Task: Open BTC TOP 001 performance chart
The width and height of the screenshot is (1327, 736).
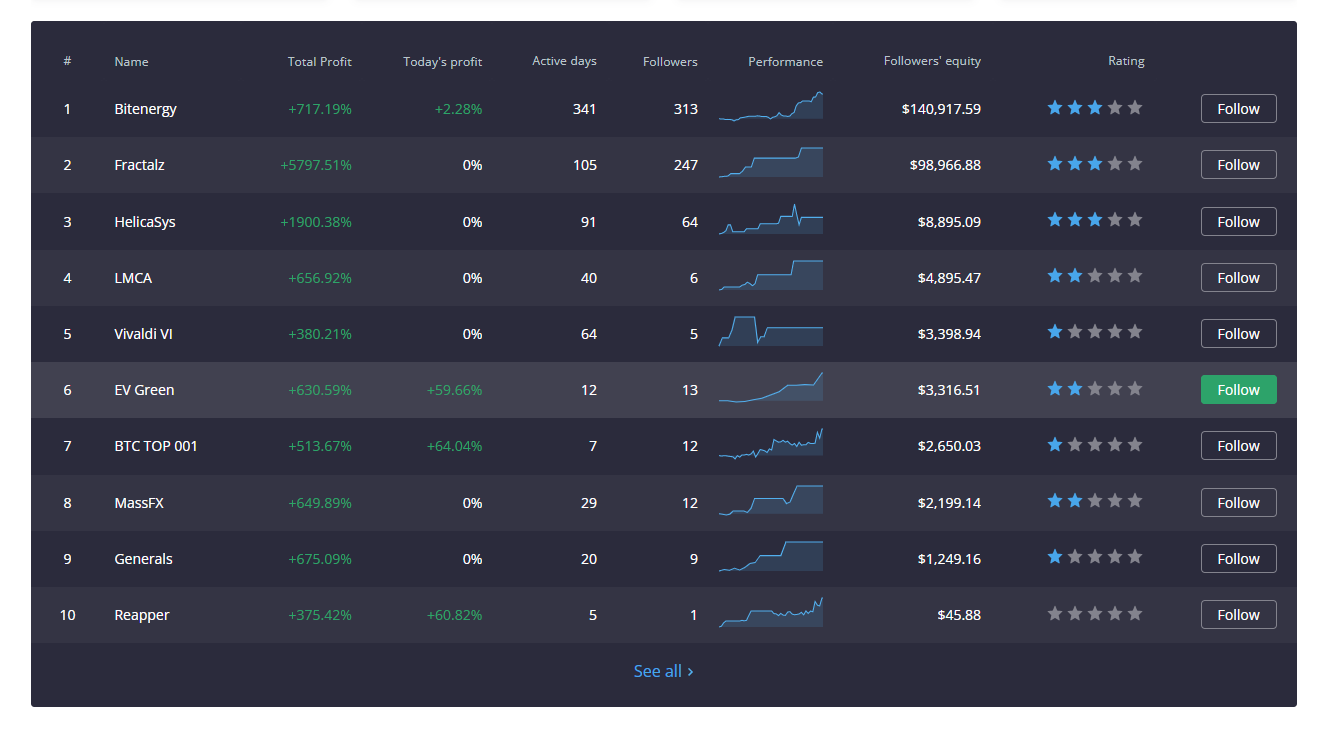Action: pos(770,443)
